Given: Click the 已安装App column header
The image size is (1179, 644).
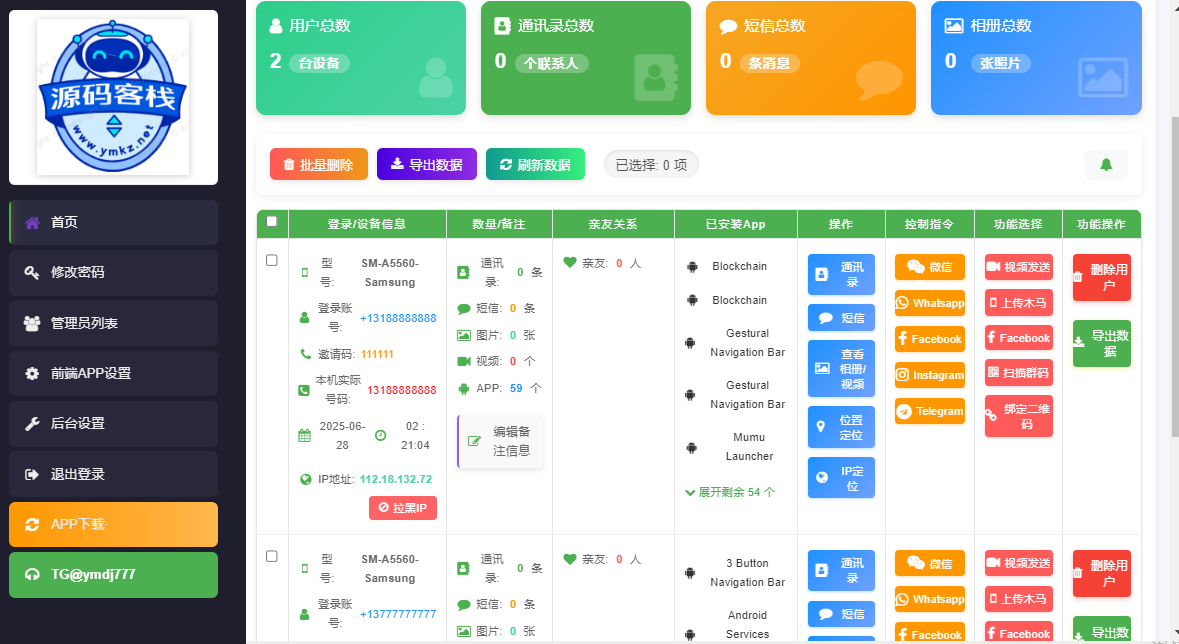Looking at the screenshot, I should (735, 224).
